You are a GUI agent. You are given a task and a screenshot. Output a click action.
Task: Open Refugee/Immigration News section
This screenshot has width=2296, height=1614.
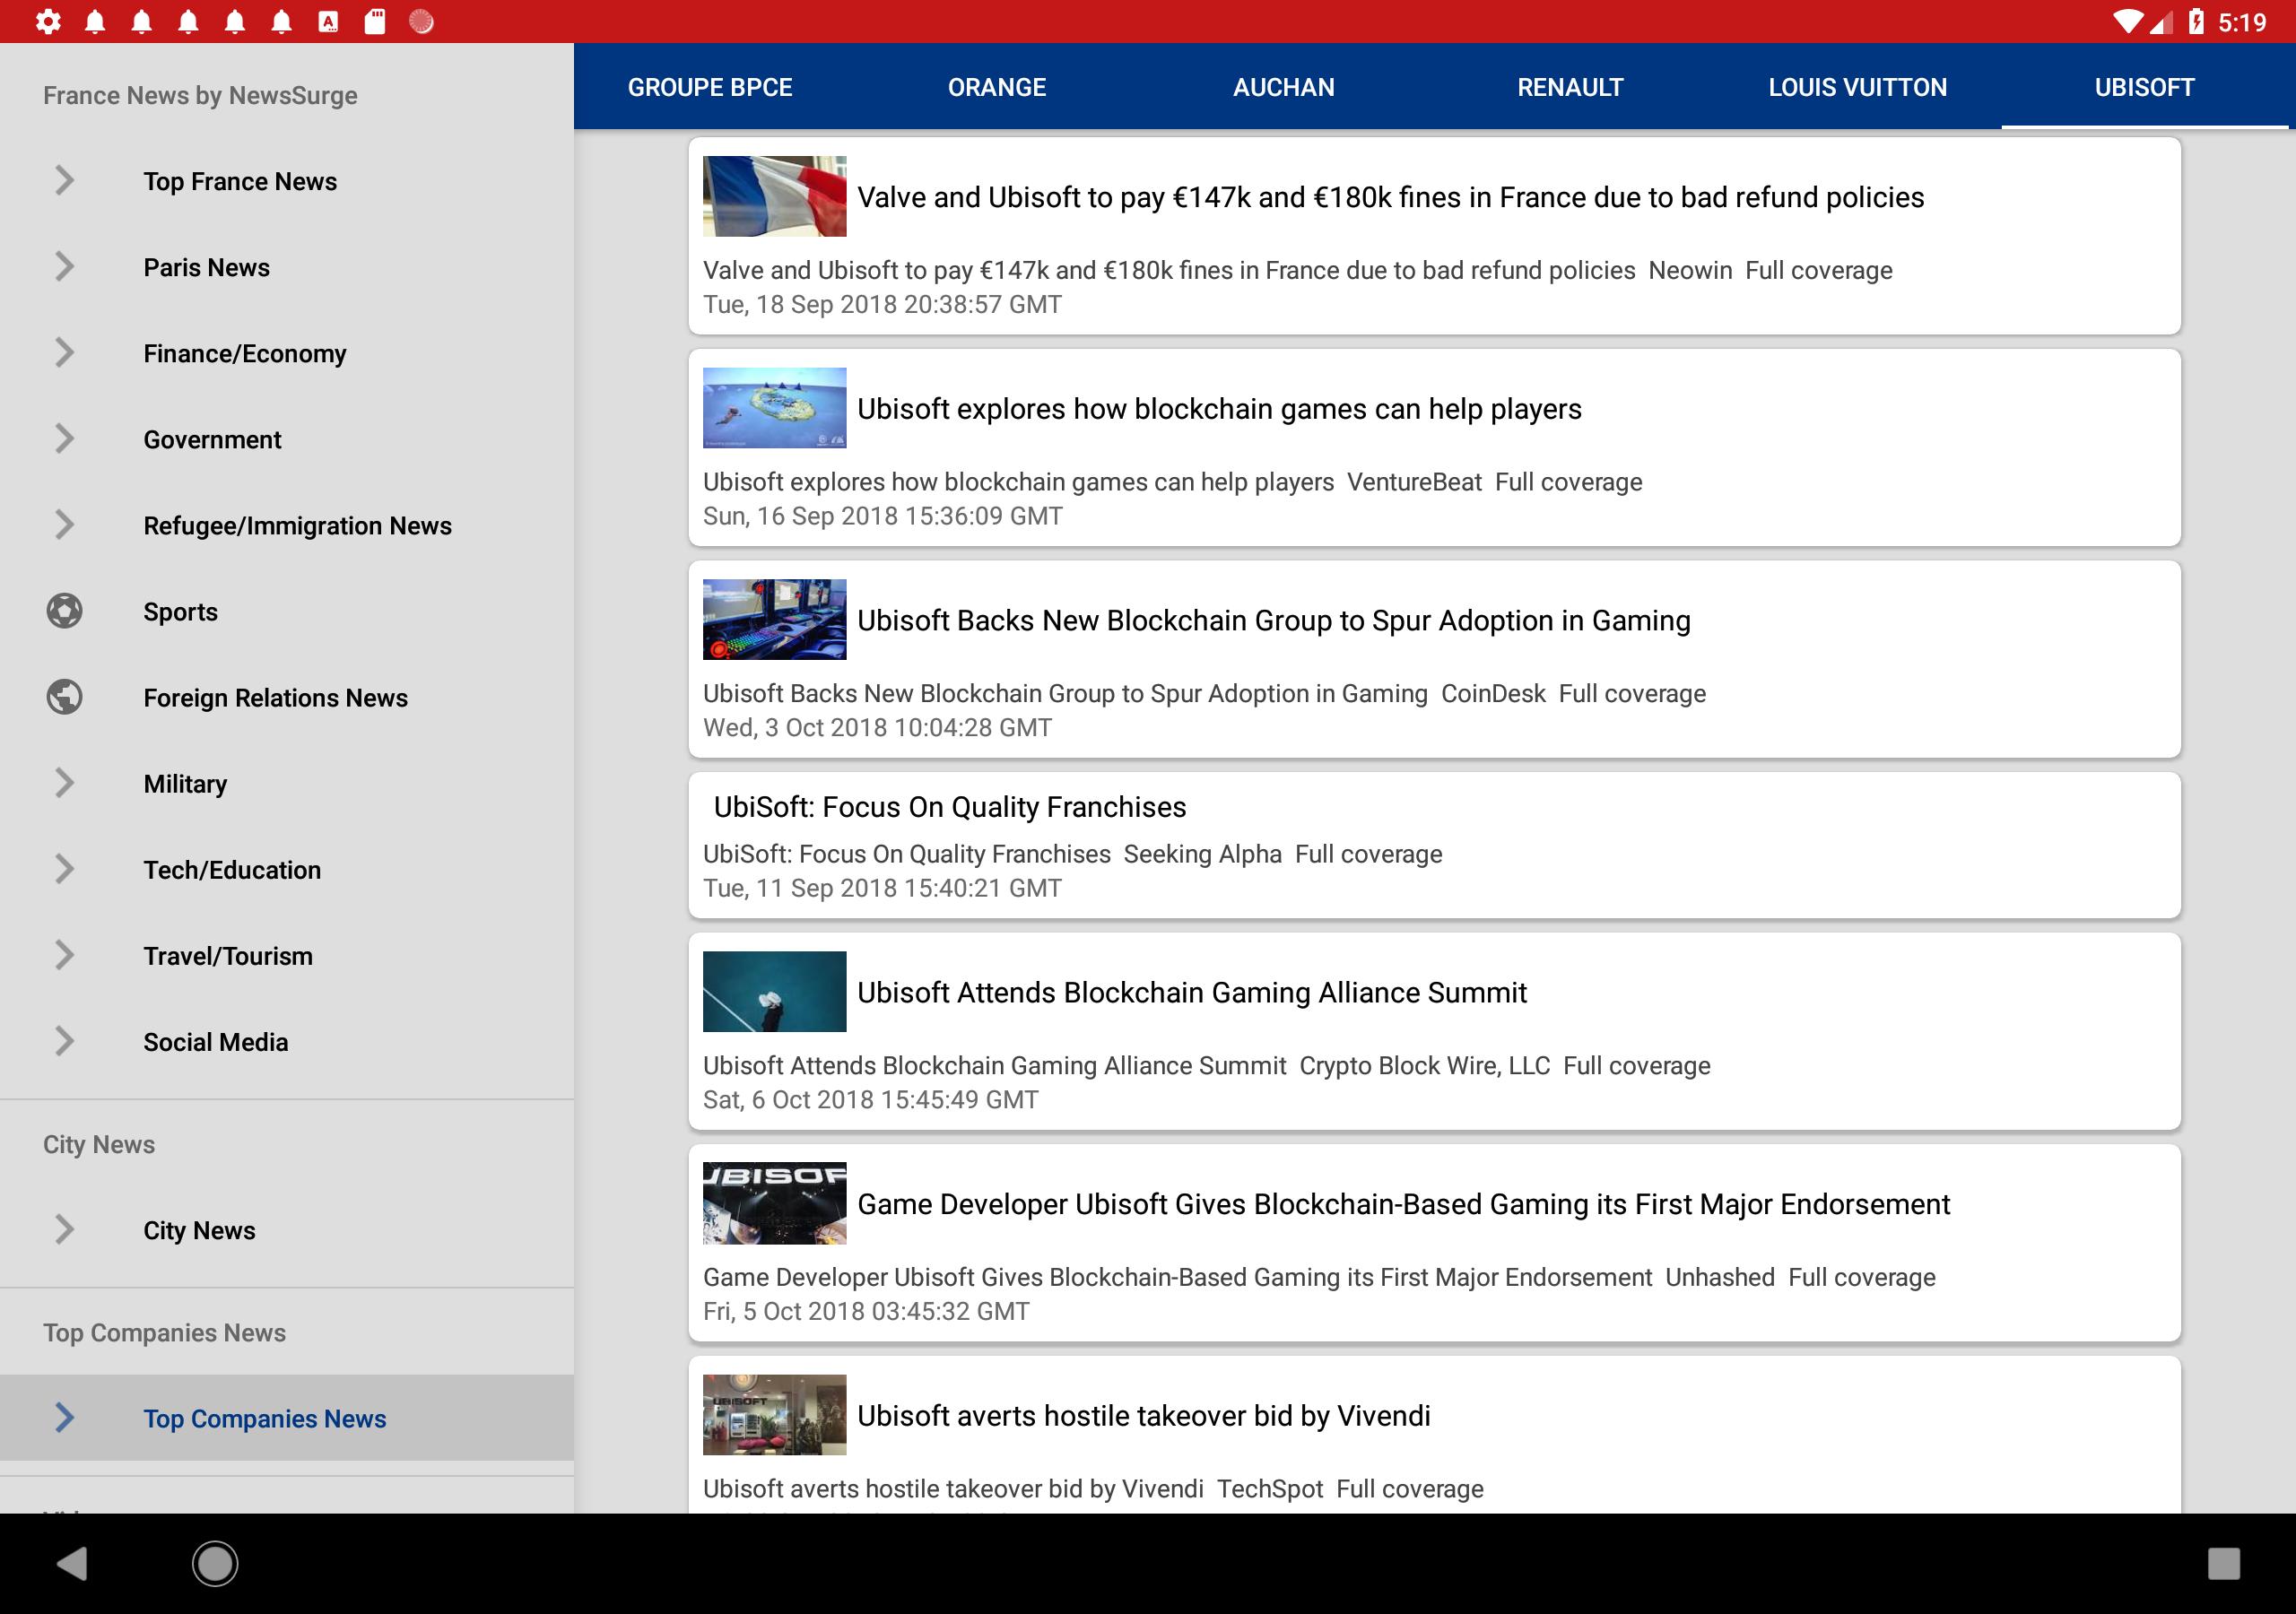[x=287, y=525]
